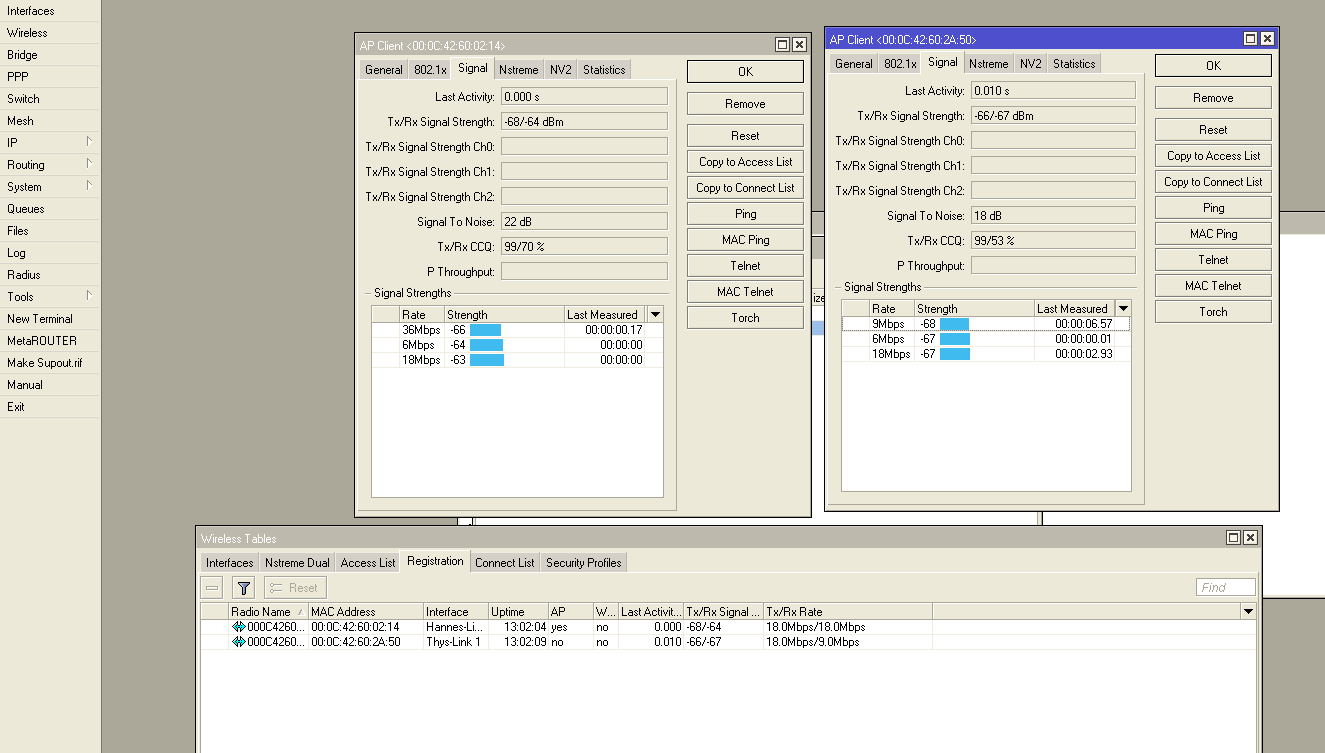The width and height of the screenshot is (1325, 753).
Task: Switch to the Security Profiles tab
Action: 583,563
